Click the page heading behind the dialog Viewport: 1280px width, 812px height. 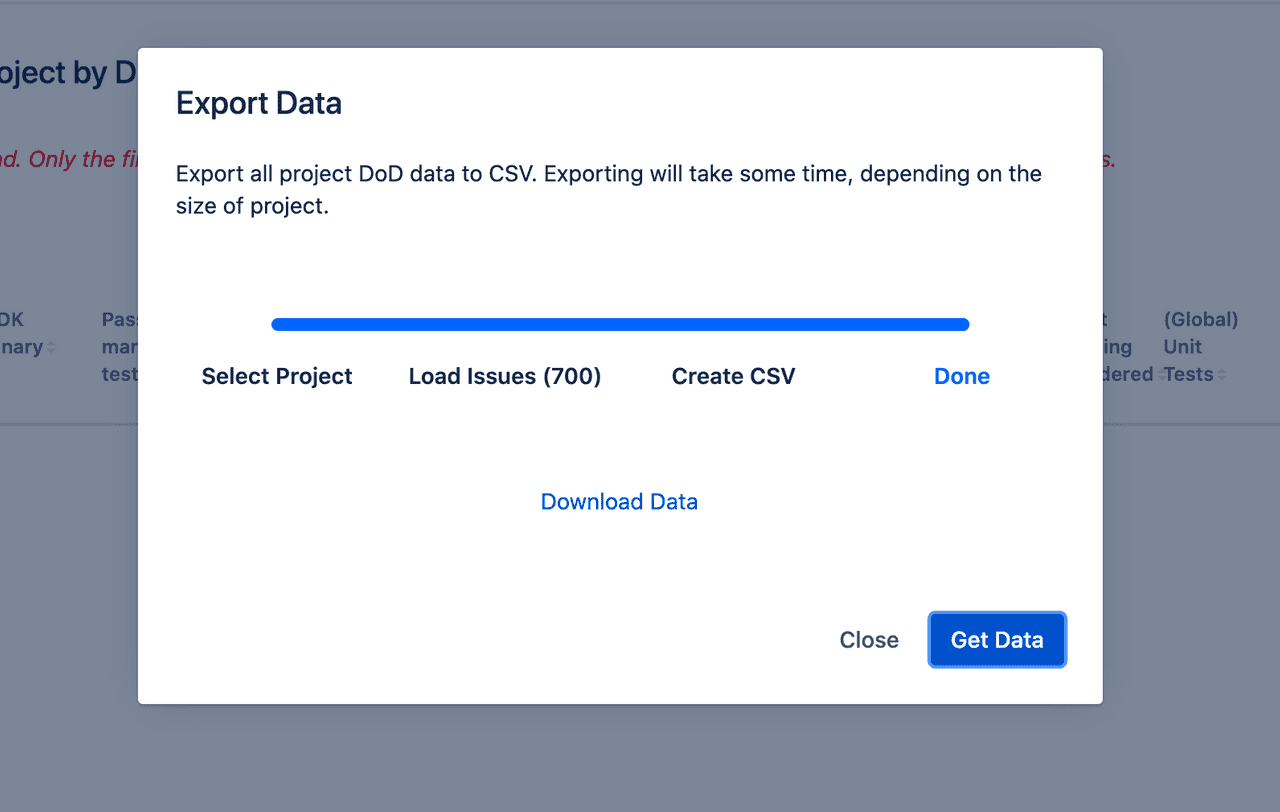click(69, 73)
